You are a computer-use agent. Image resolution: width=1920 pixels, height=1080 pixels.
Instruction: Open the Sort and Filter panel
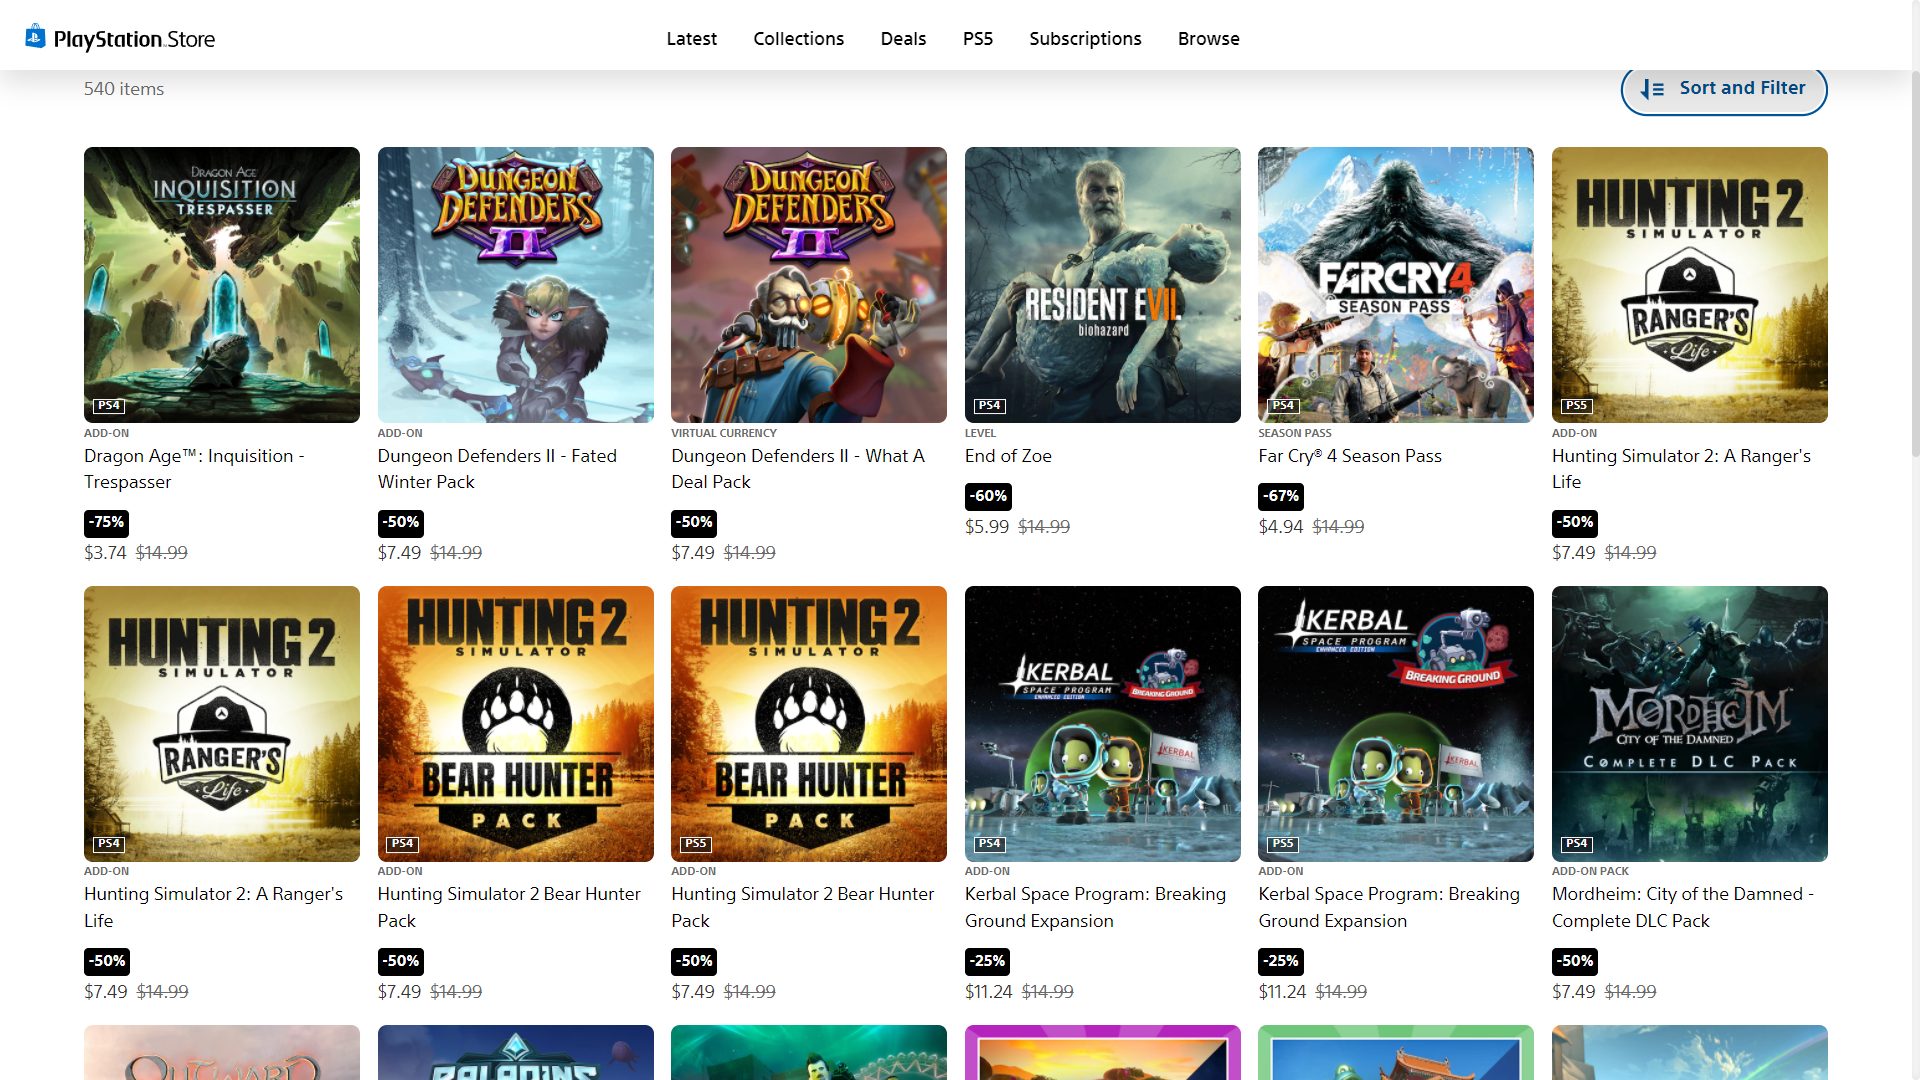pyautogui.click(x=1723, y=89)
